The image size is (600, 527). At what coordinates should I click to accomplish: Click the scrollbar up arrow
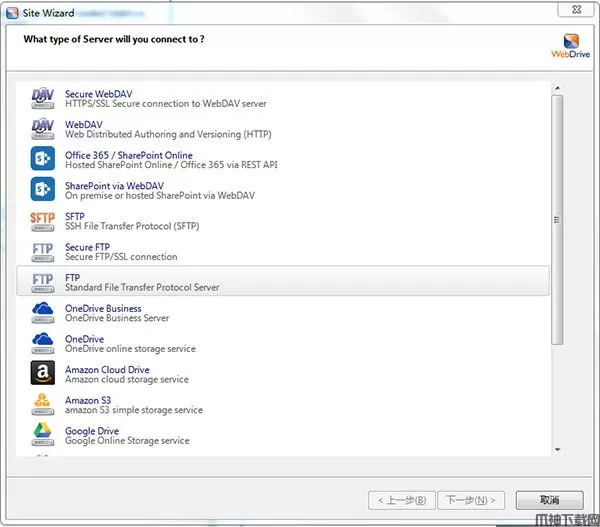pyautogui.click(x=557, y=88)
